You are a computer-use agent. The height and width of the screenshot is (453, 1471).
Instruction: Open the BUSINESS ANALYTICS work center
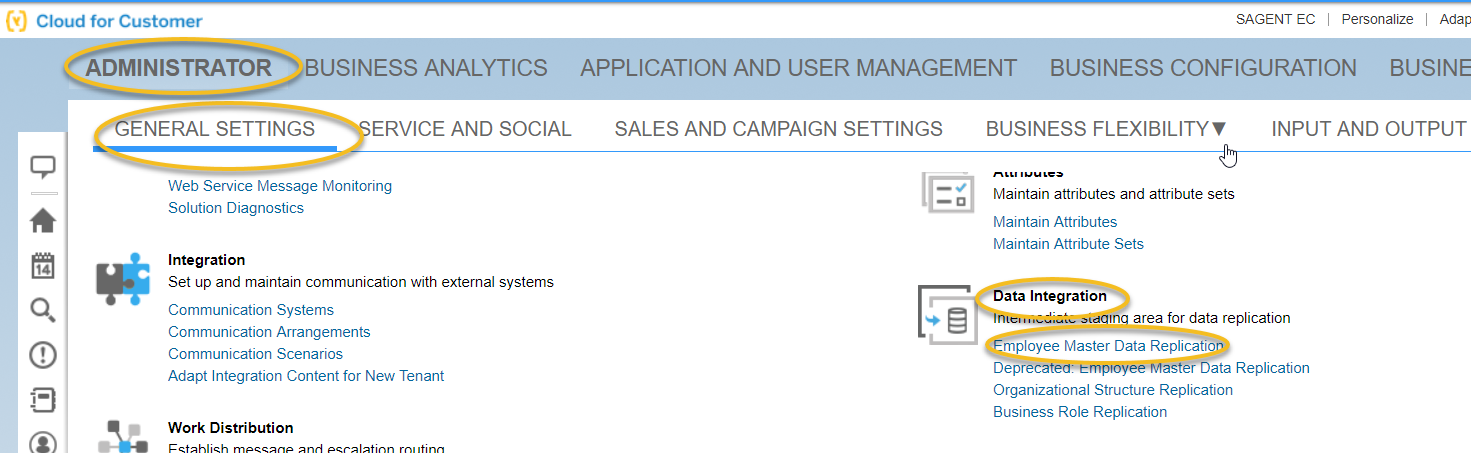426,68
